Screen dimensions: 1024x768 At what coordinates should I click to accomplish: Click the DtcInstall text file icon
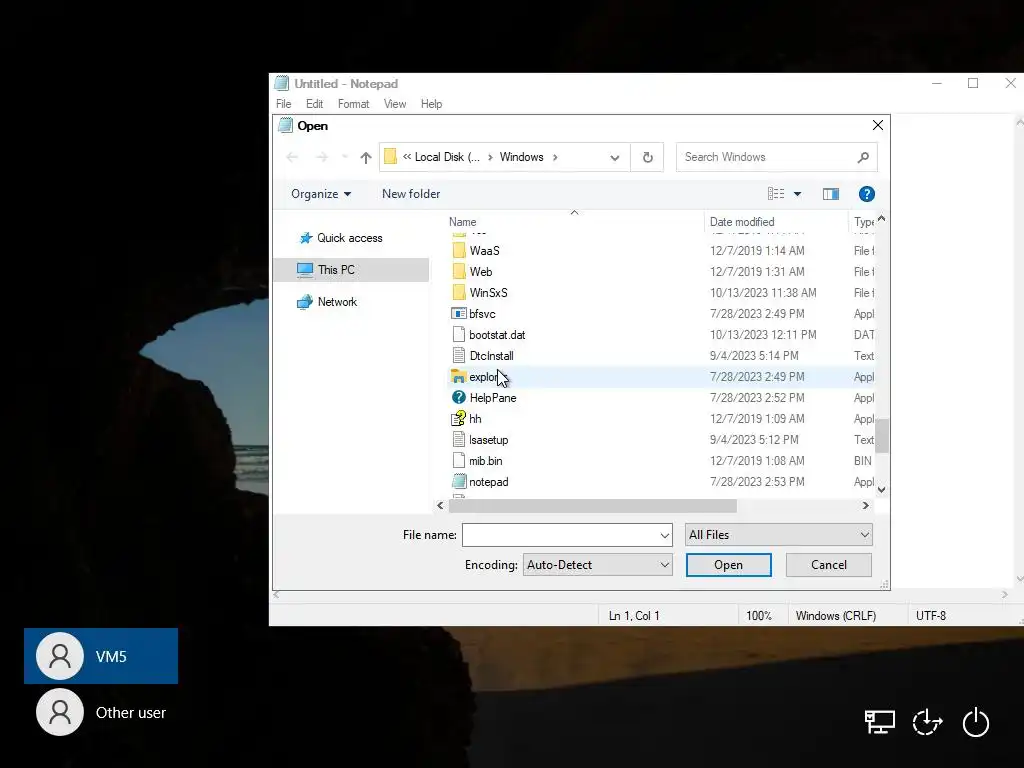(x=458, y=356)
